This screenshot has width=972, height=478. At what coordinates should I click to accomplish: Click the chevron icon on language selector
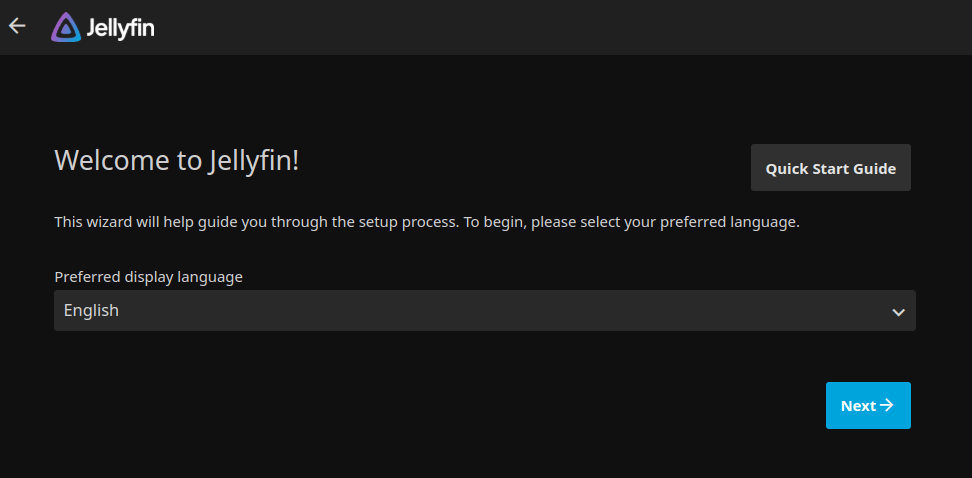pyautogui.click(x=898, y=312)
